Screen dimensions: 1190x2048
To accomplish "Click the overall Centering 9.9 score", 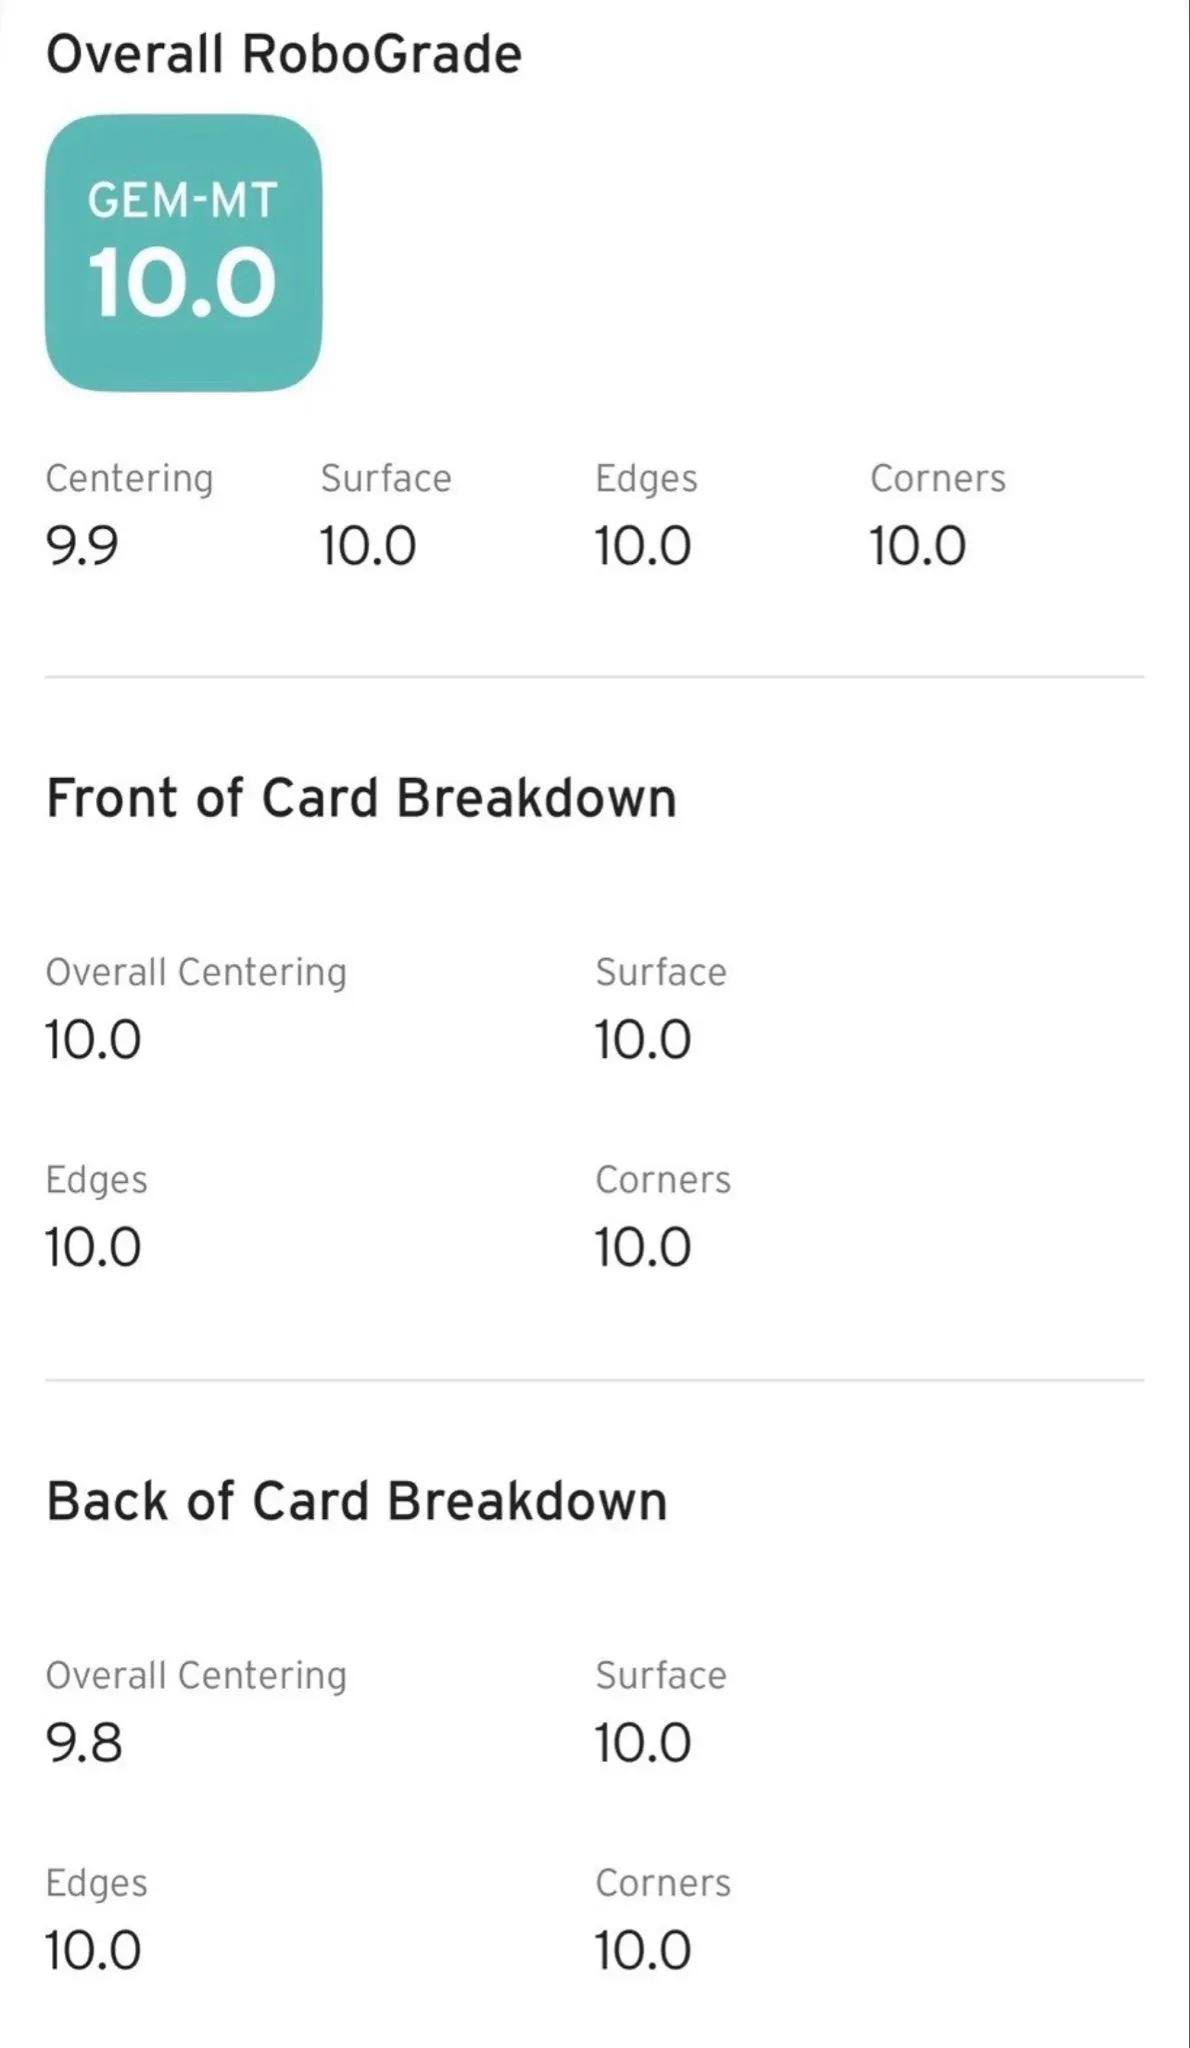I will click(82, 546).
